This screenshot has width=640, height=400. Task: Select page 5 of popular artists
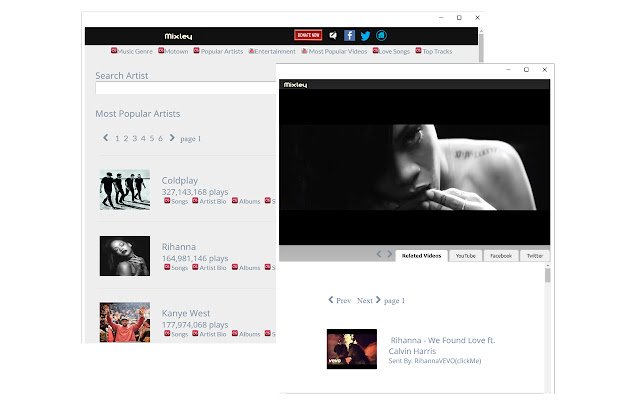click(x=152, y=138)
